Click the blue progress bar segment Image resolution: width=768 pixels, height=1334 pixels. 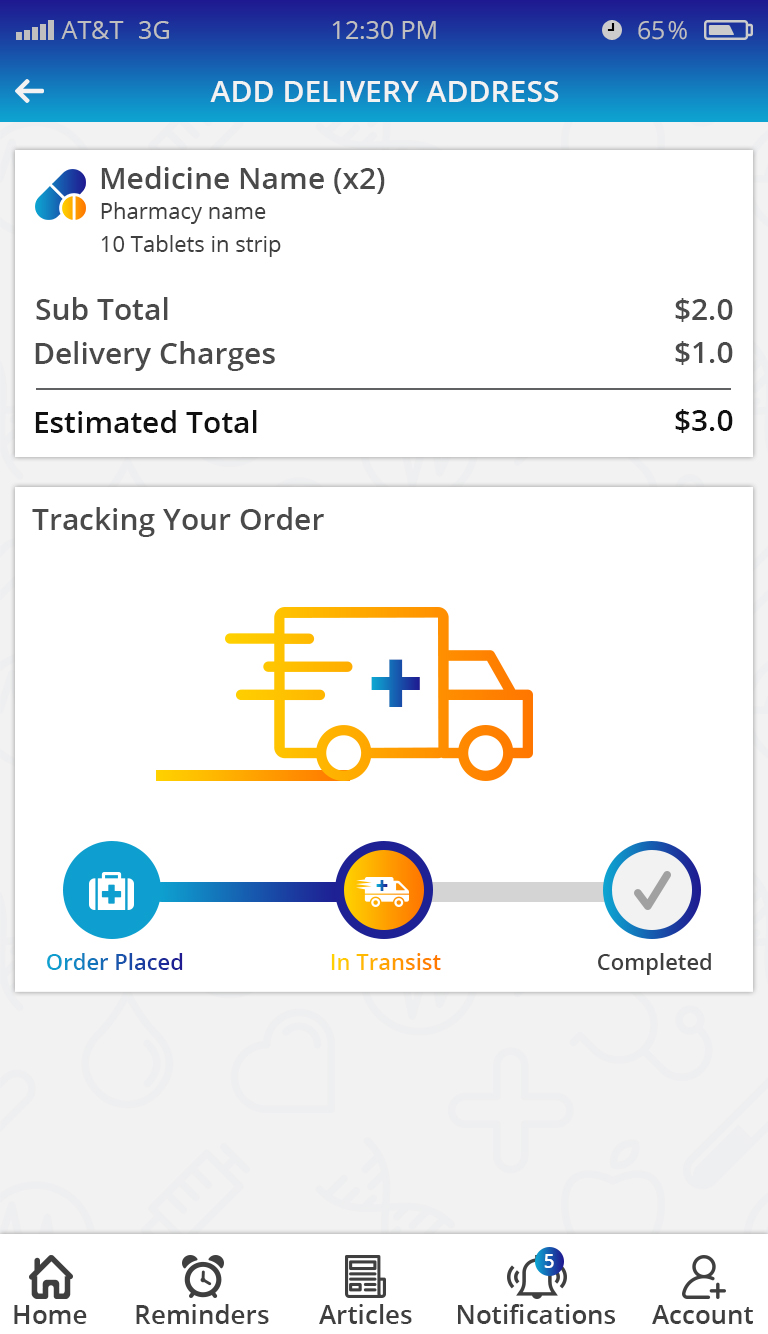pos(247,891)
